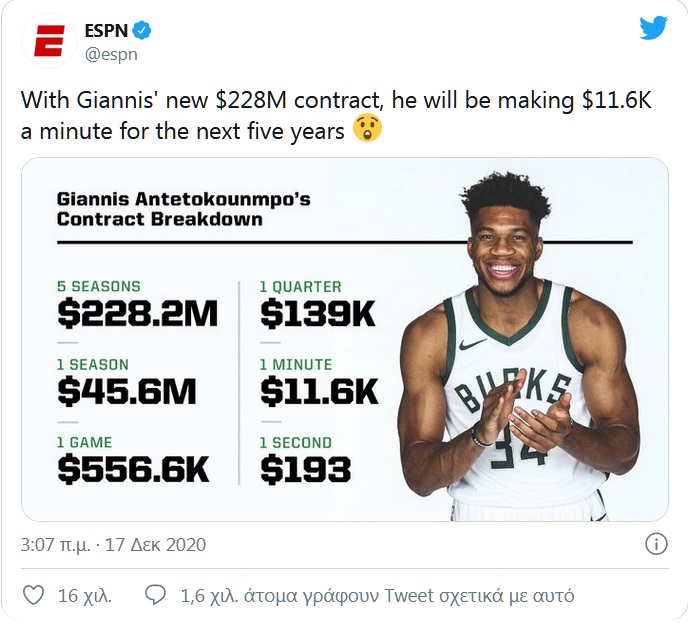Image resolution: width=691 pixels, height=626 pixels.
Task: Open the ESPN account name
Action: (106, 31)
